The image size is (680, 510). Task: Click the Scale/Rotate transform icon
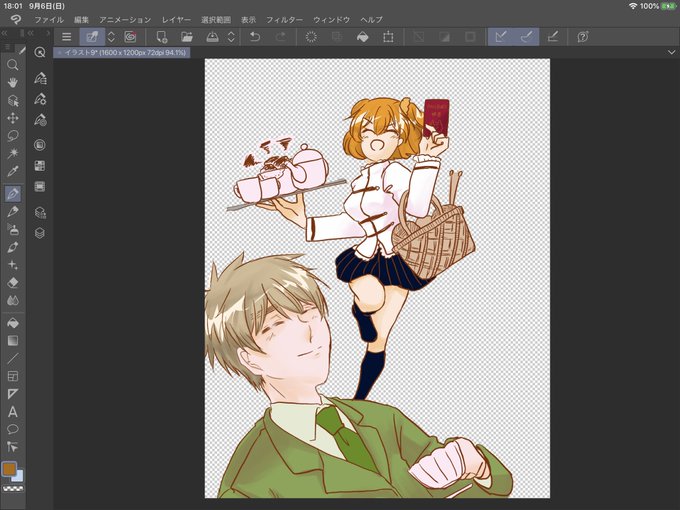click(x=388, y=37)
